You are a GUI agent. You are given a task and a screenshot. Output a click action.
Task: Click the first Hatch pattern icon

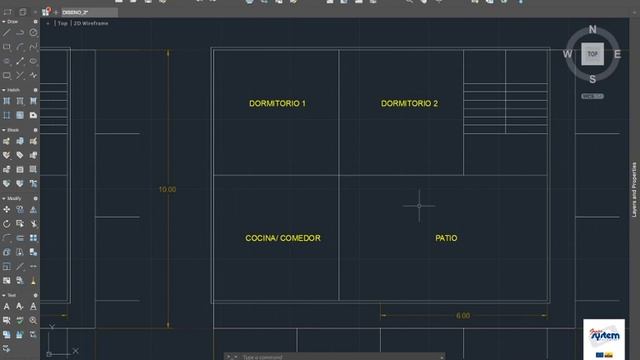pyautogui.click(x=7, y=101)
